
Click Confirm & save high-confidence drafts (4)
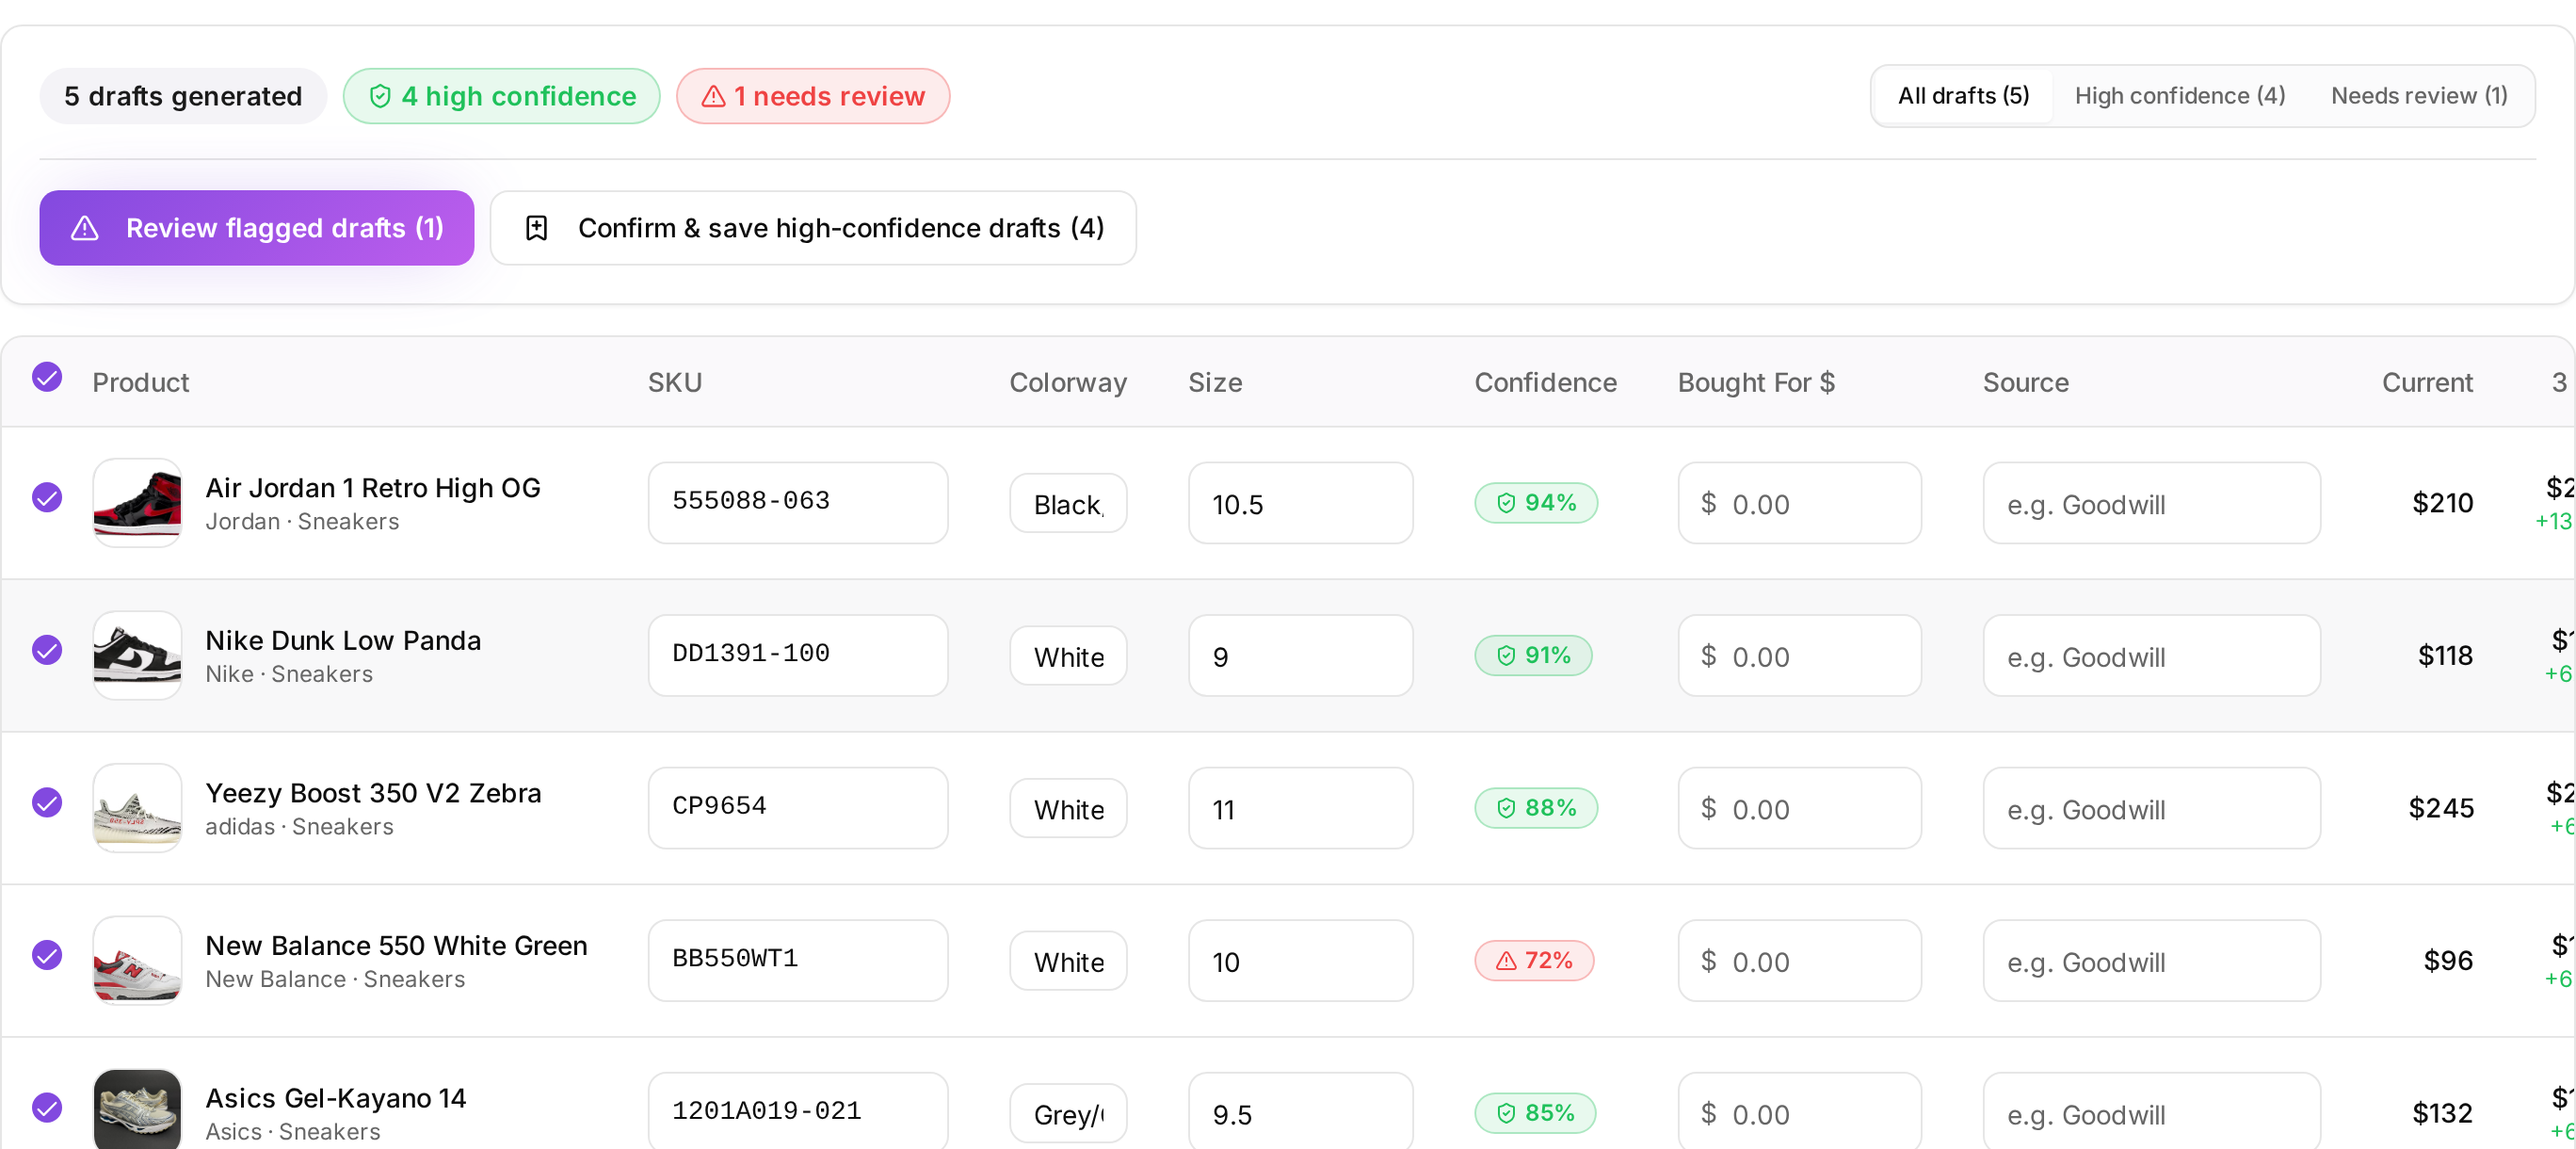(813, 228)
